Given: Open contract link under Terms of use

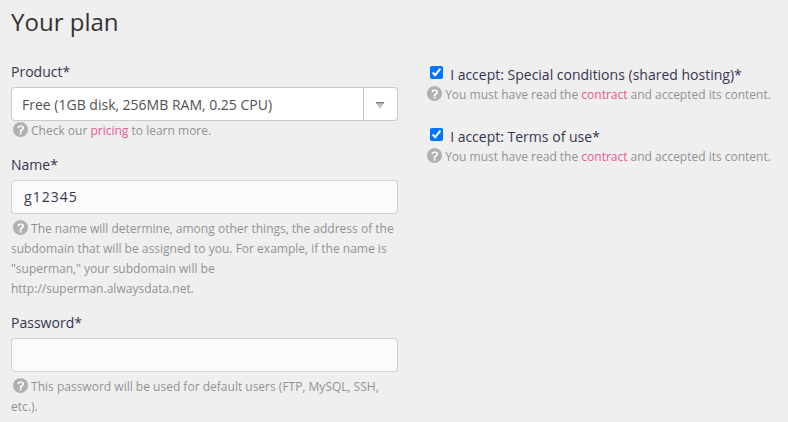Looking at the screenshot, I should click(604, 156).
